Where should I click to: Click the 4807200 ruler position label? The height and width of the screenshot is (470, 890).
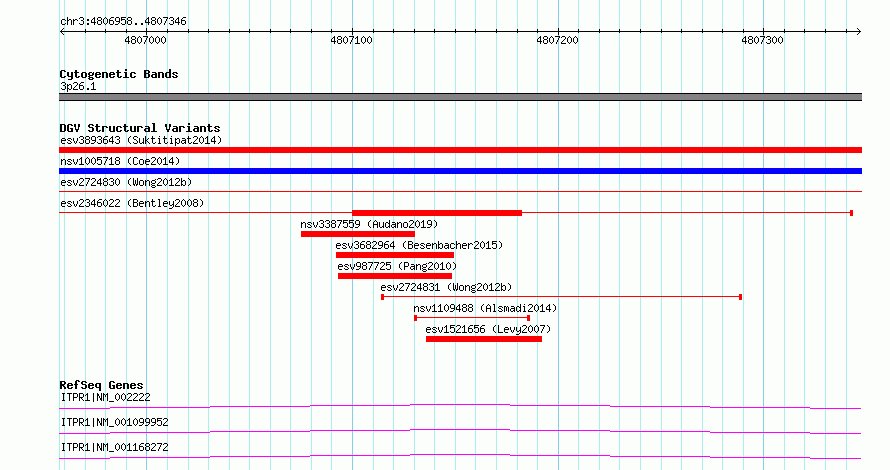[x=557, y=40]
